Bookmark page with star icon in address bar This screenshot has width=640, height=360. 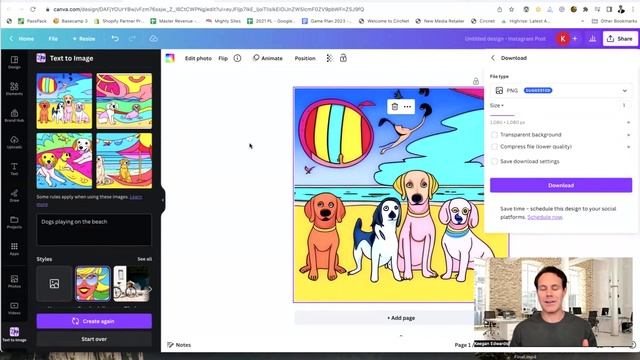click(x=511, y=9)
